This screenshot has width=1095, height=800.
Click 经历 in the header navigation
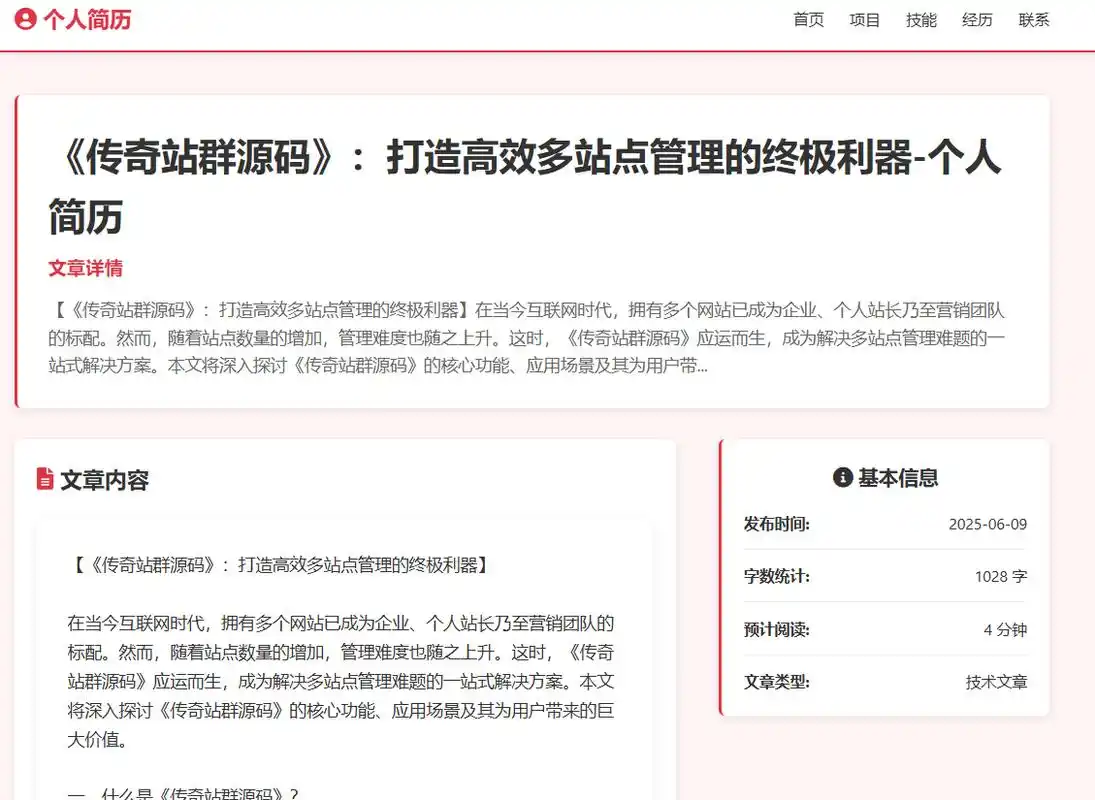[977, 20]
